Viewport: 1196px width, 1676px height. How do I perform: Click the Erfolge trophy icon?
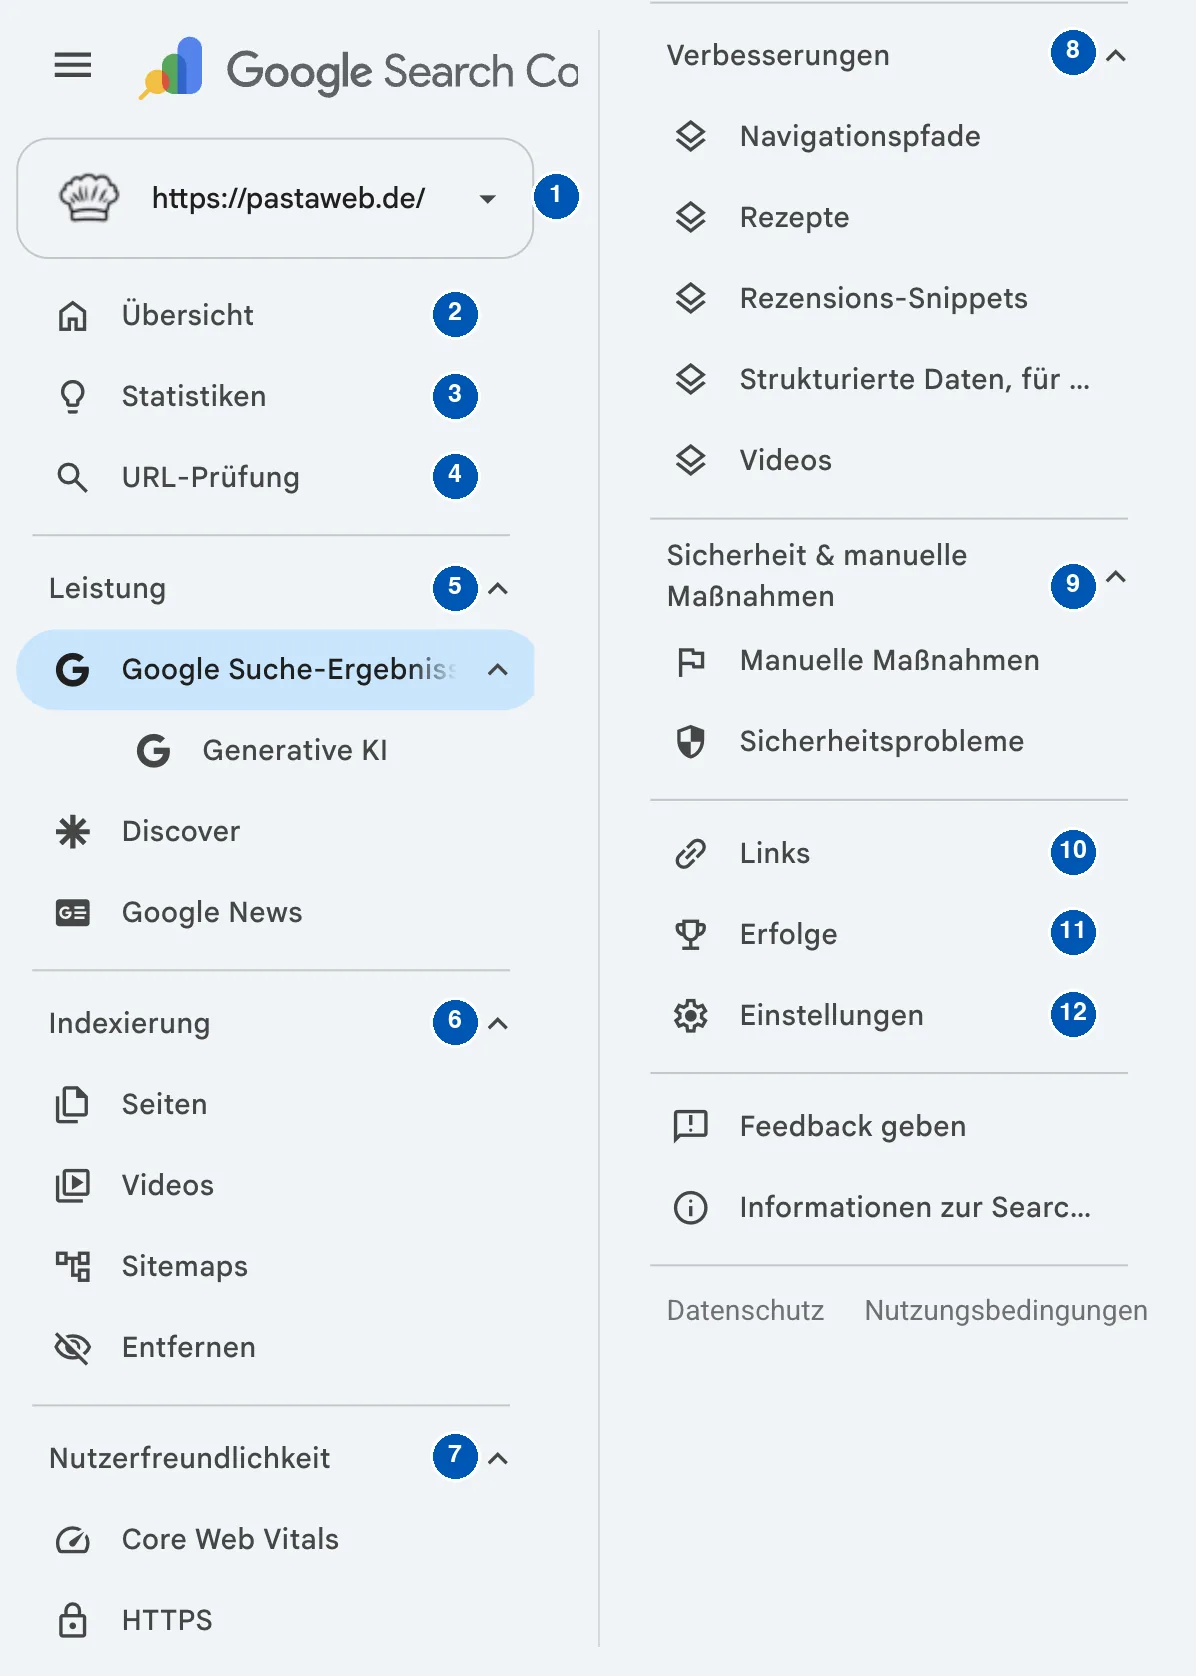click(691, 934)
